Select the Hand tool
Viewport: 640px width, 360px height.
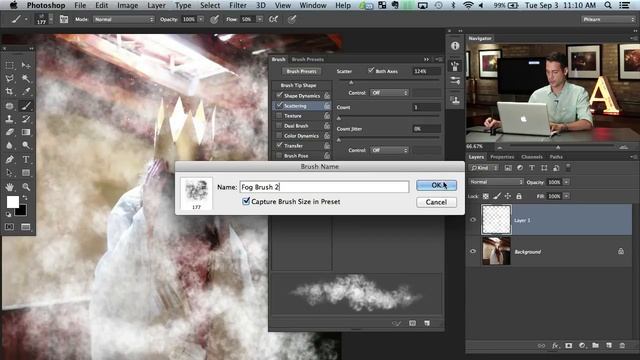(x=10, y=187)
